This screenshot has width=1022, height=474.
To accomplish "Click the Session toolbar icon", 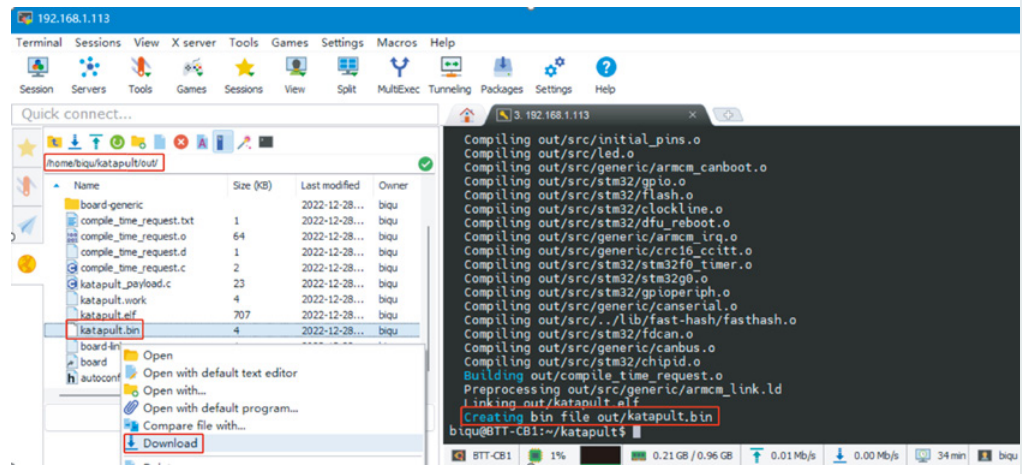I will tap(36, 74).
